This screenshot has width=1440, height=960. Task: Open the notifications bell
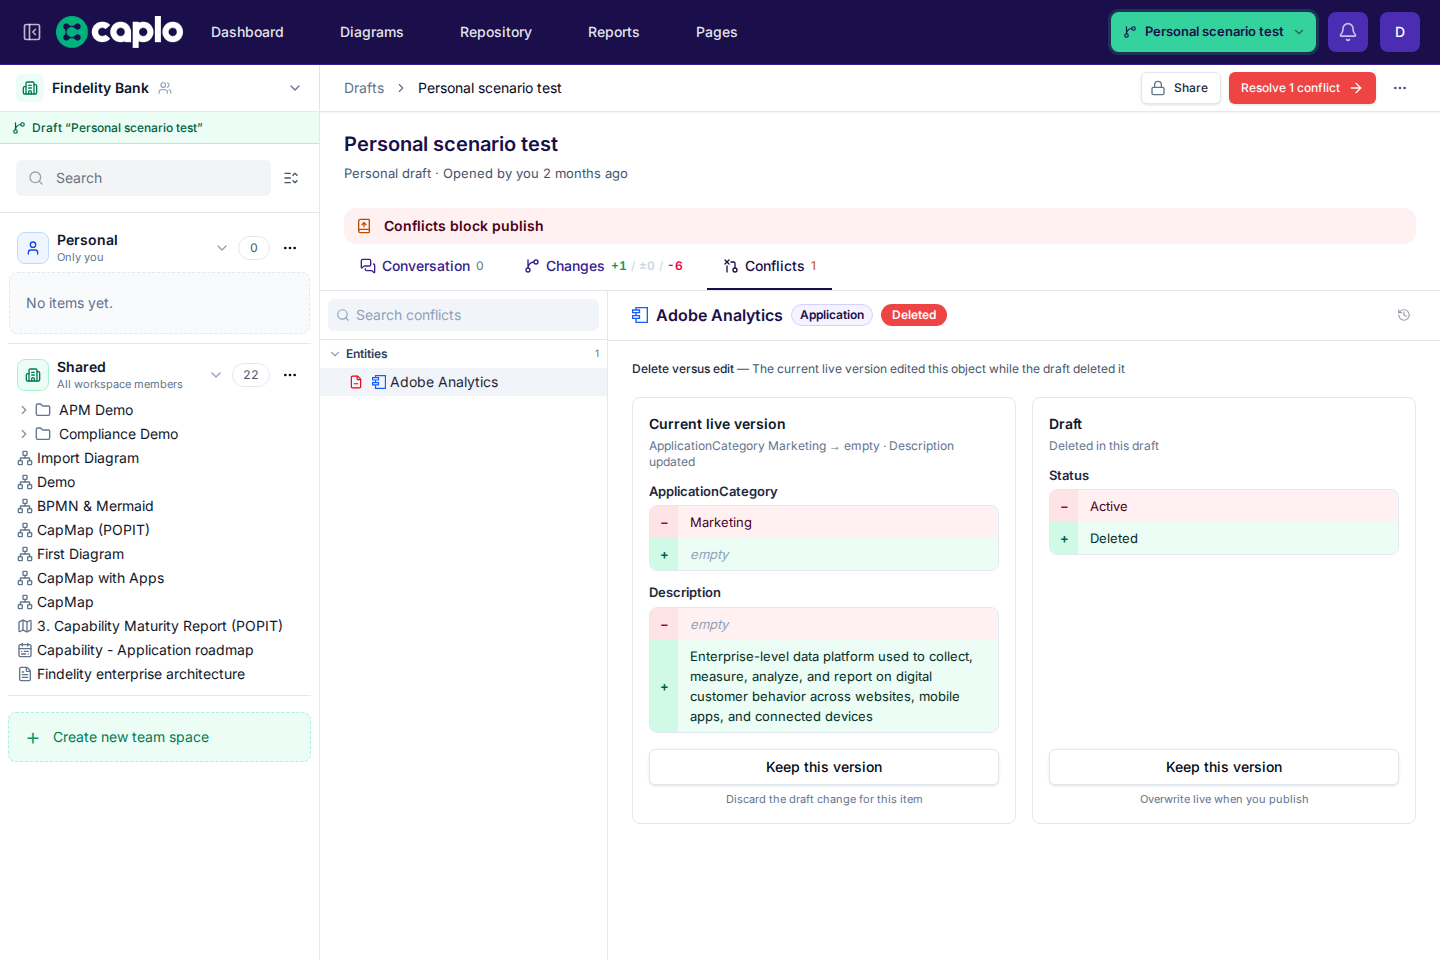pyautogui.click(x=1348, y=32)
